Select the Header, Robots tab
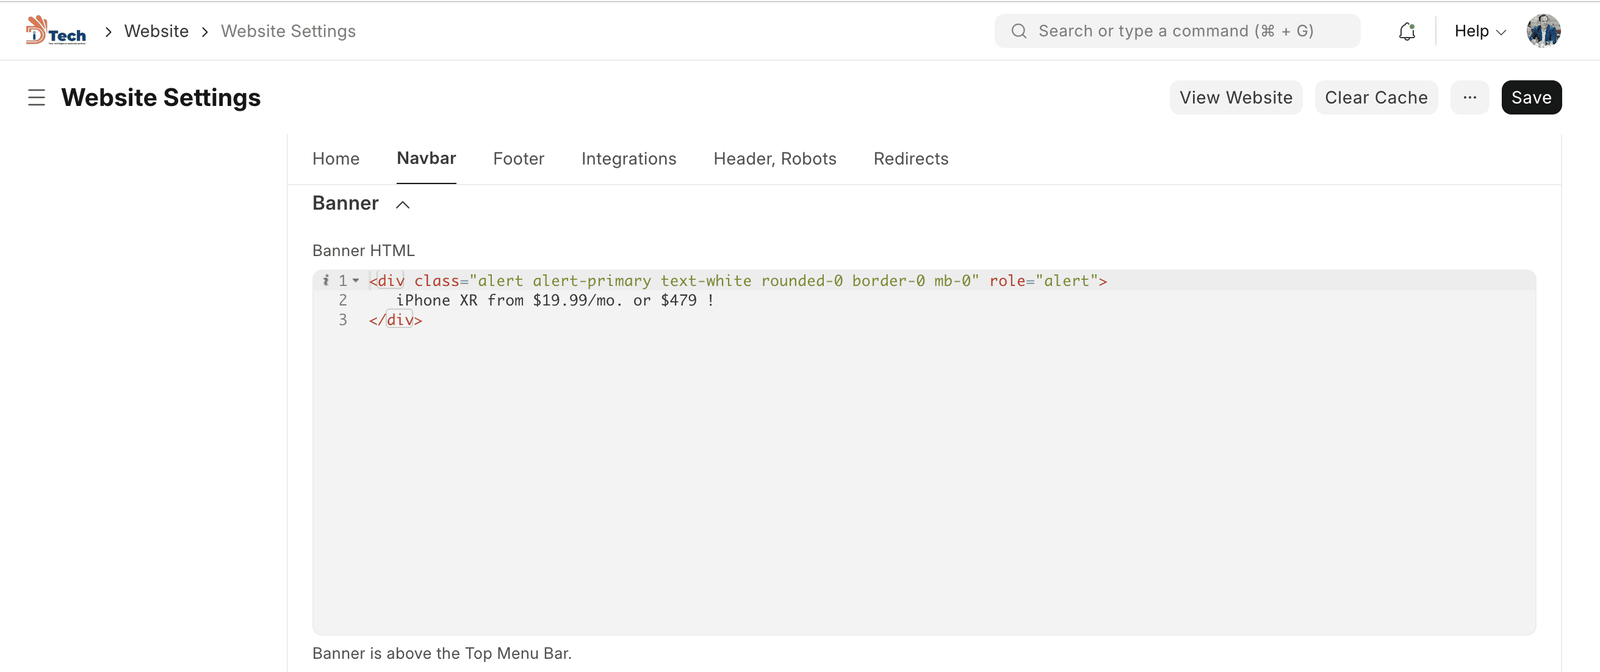Viewport: 1600px width, 672px height. click(x=774, y=159)
